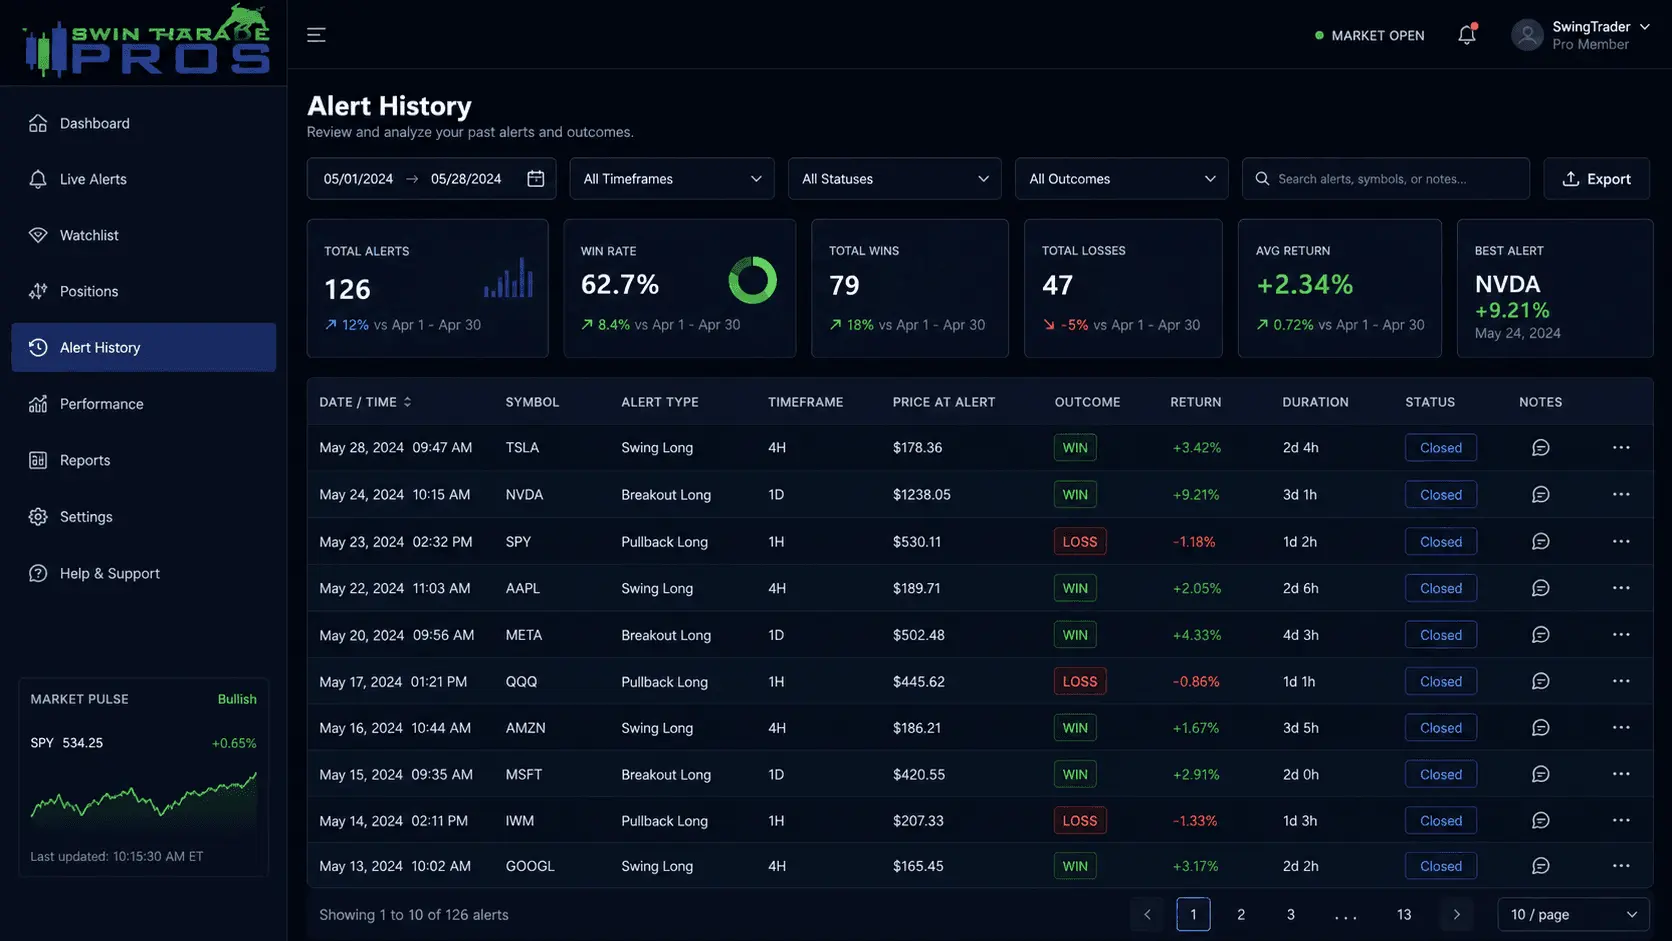Go to Dashboard in the sidebar
Screen dimensions: 1672x941
143,123
